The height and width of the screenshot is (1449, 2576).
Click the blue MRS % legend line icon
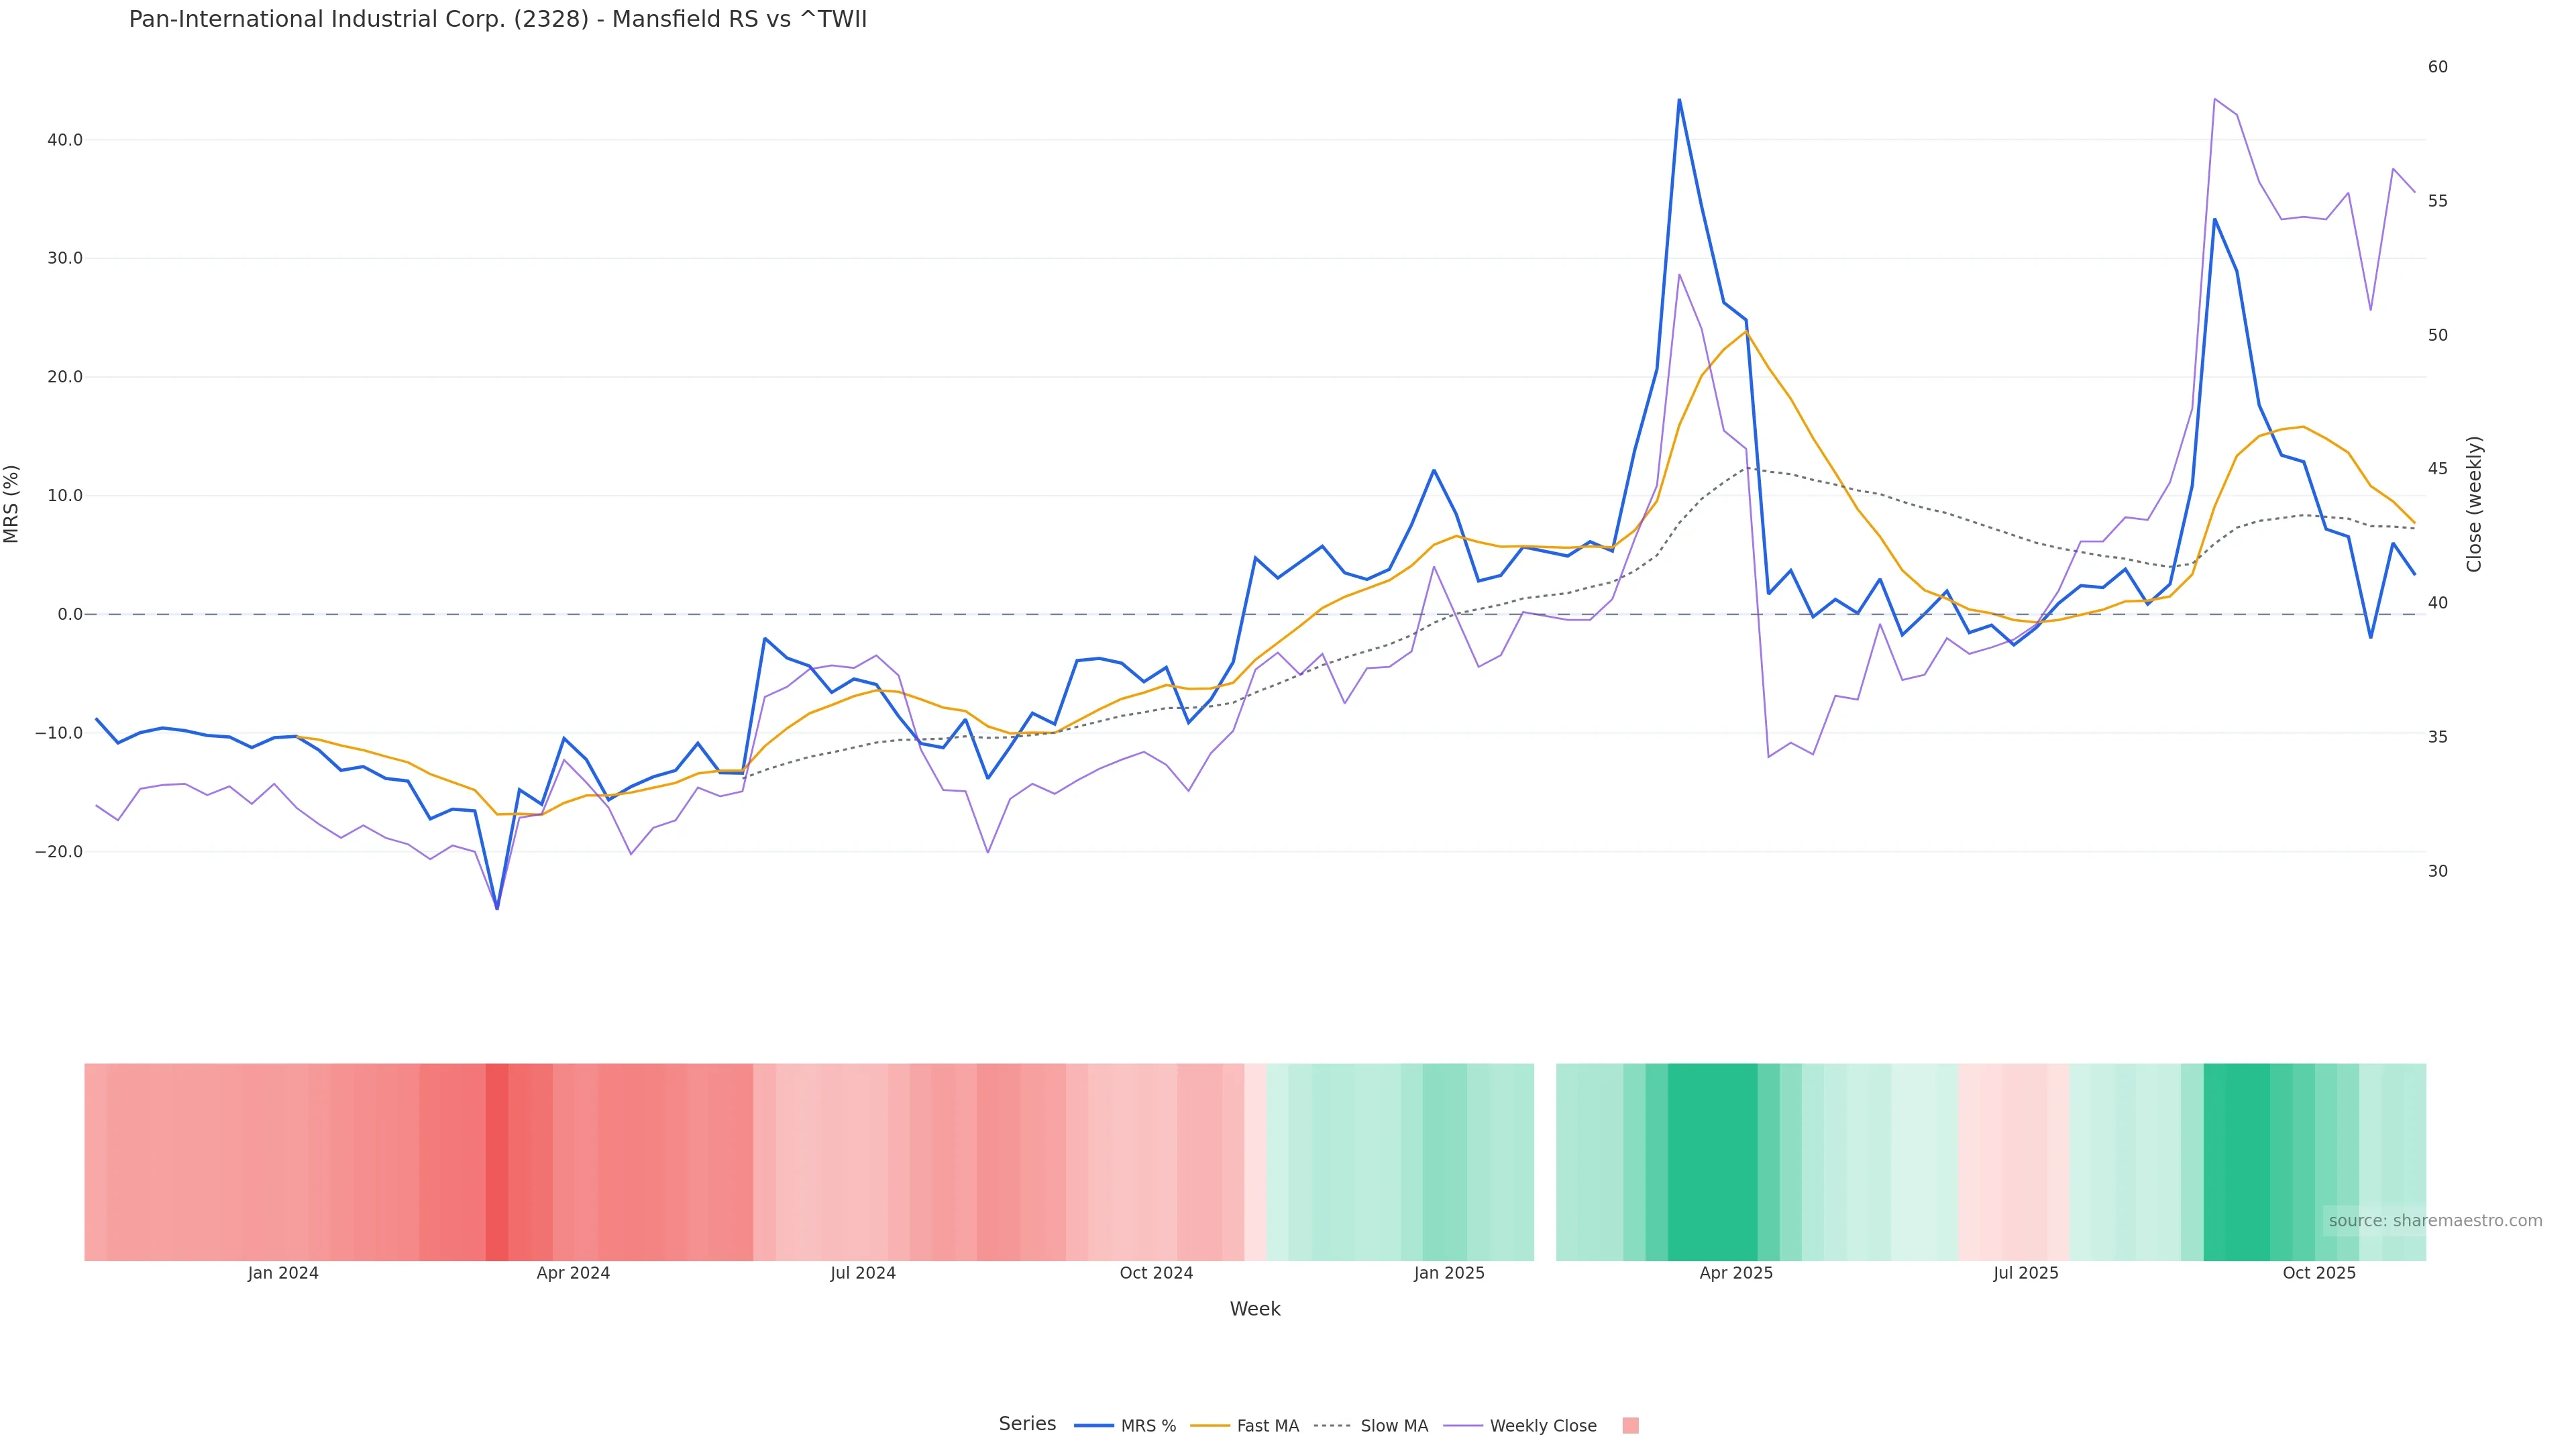tap(1093, 1426)
